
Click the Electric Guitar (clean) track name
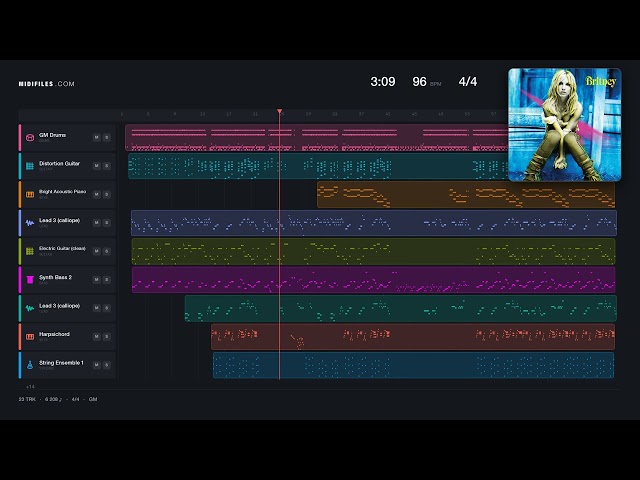pyautogui.click(x=62, y=248)
